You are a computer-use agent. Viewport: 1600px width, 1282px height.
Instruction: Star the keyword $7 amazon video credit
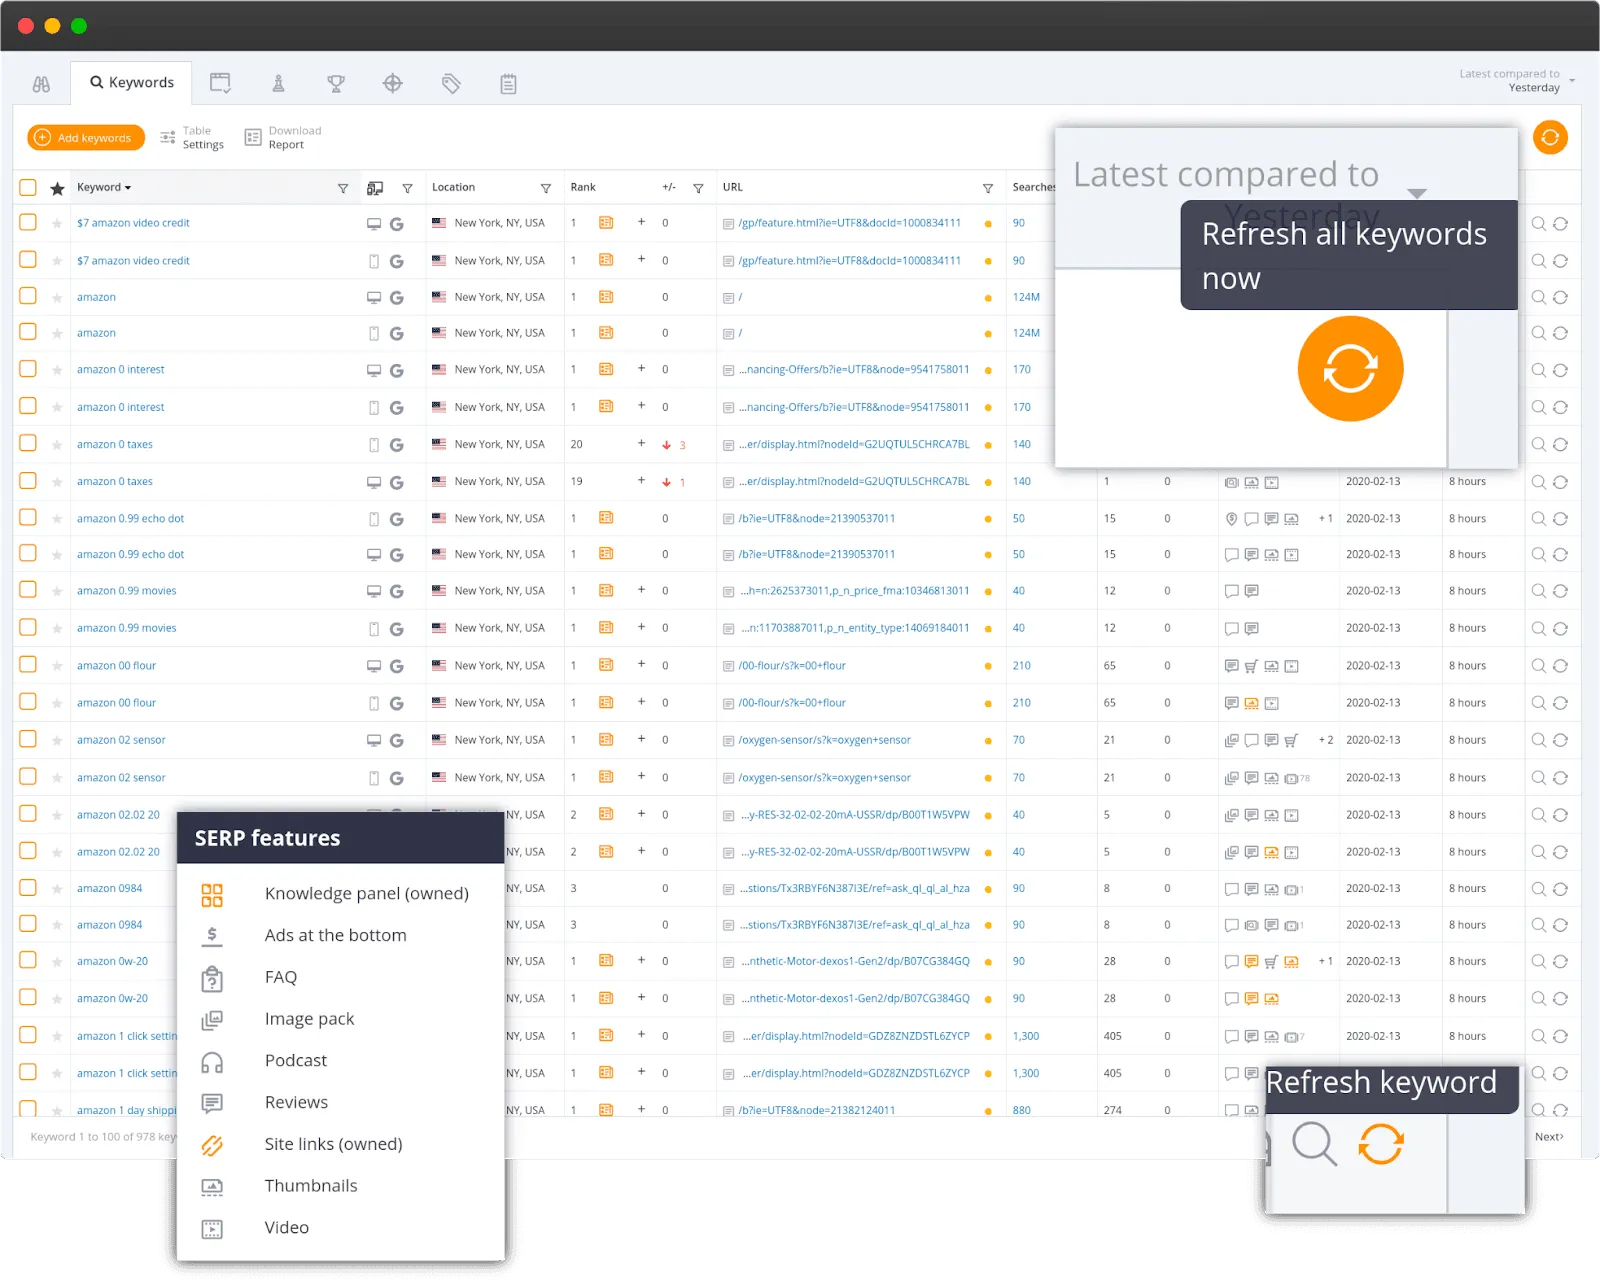(57, 223)
